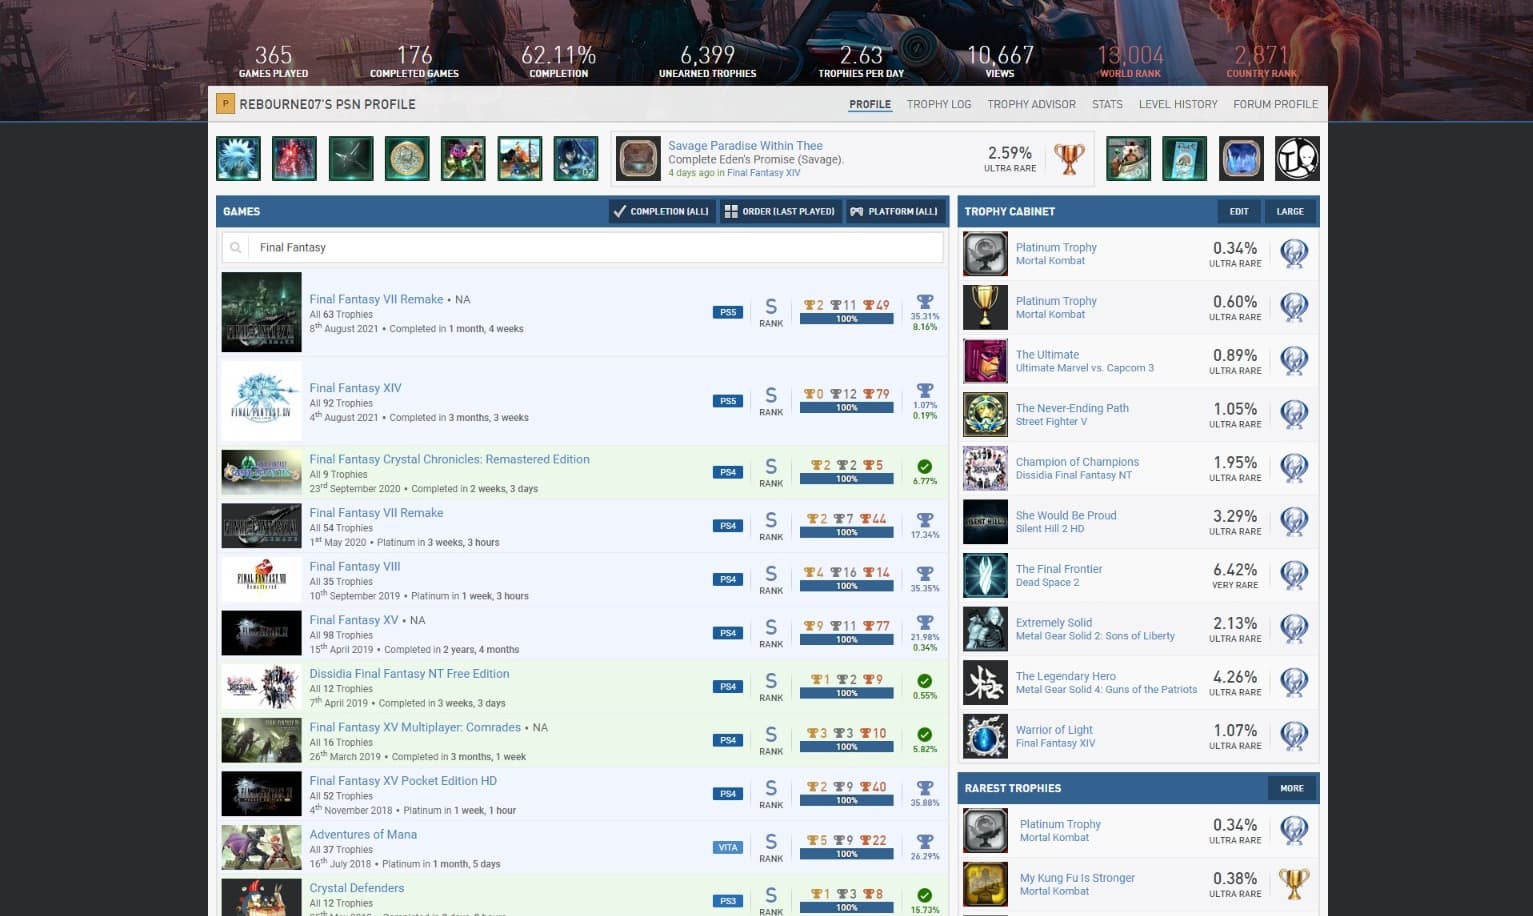The height and width of the screenshot is (916, 1533).
Task: Open the Final Fantasy XIV game cover thumbnail
Action: pos(261,401)
